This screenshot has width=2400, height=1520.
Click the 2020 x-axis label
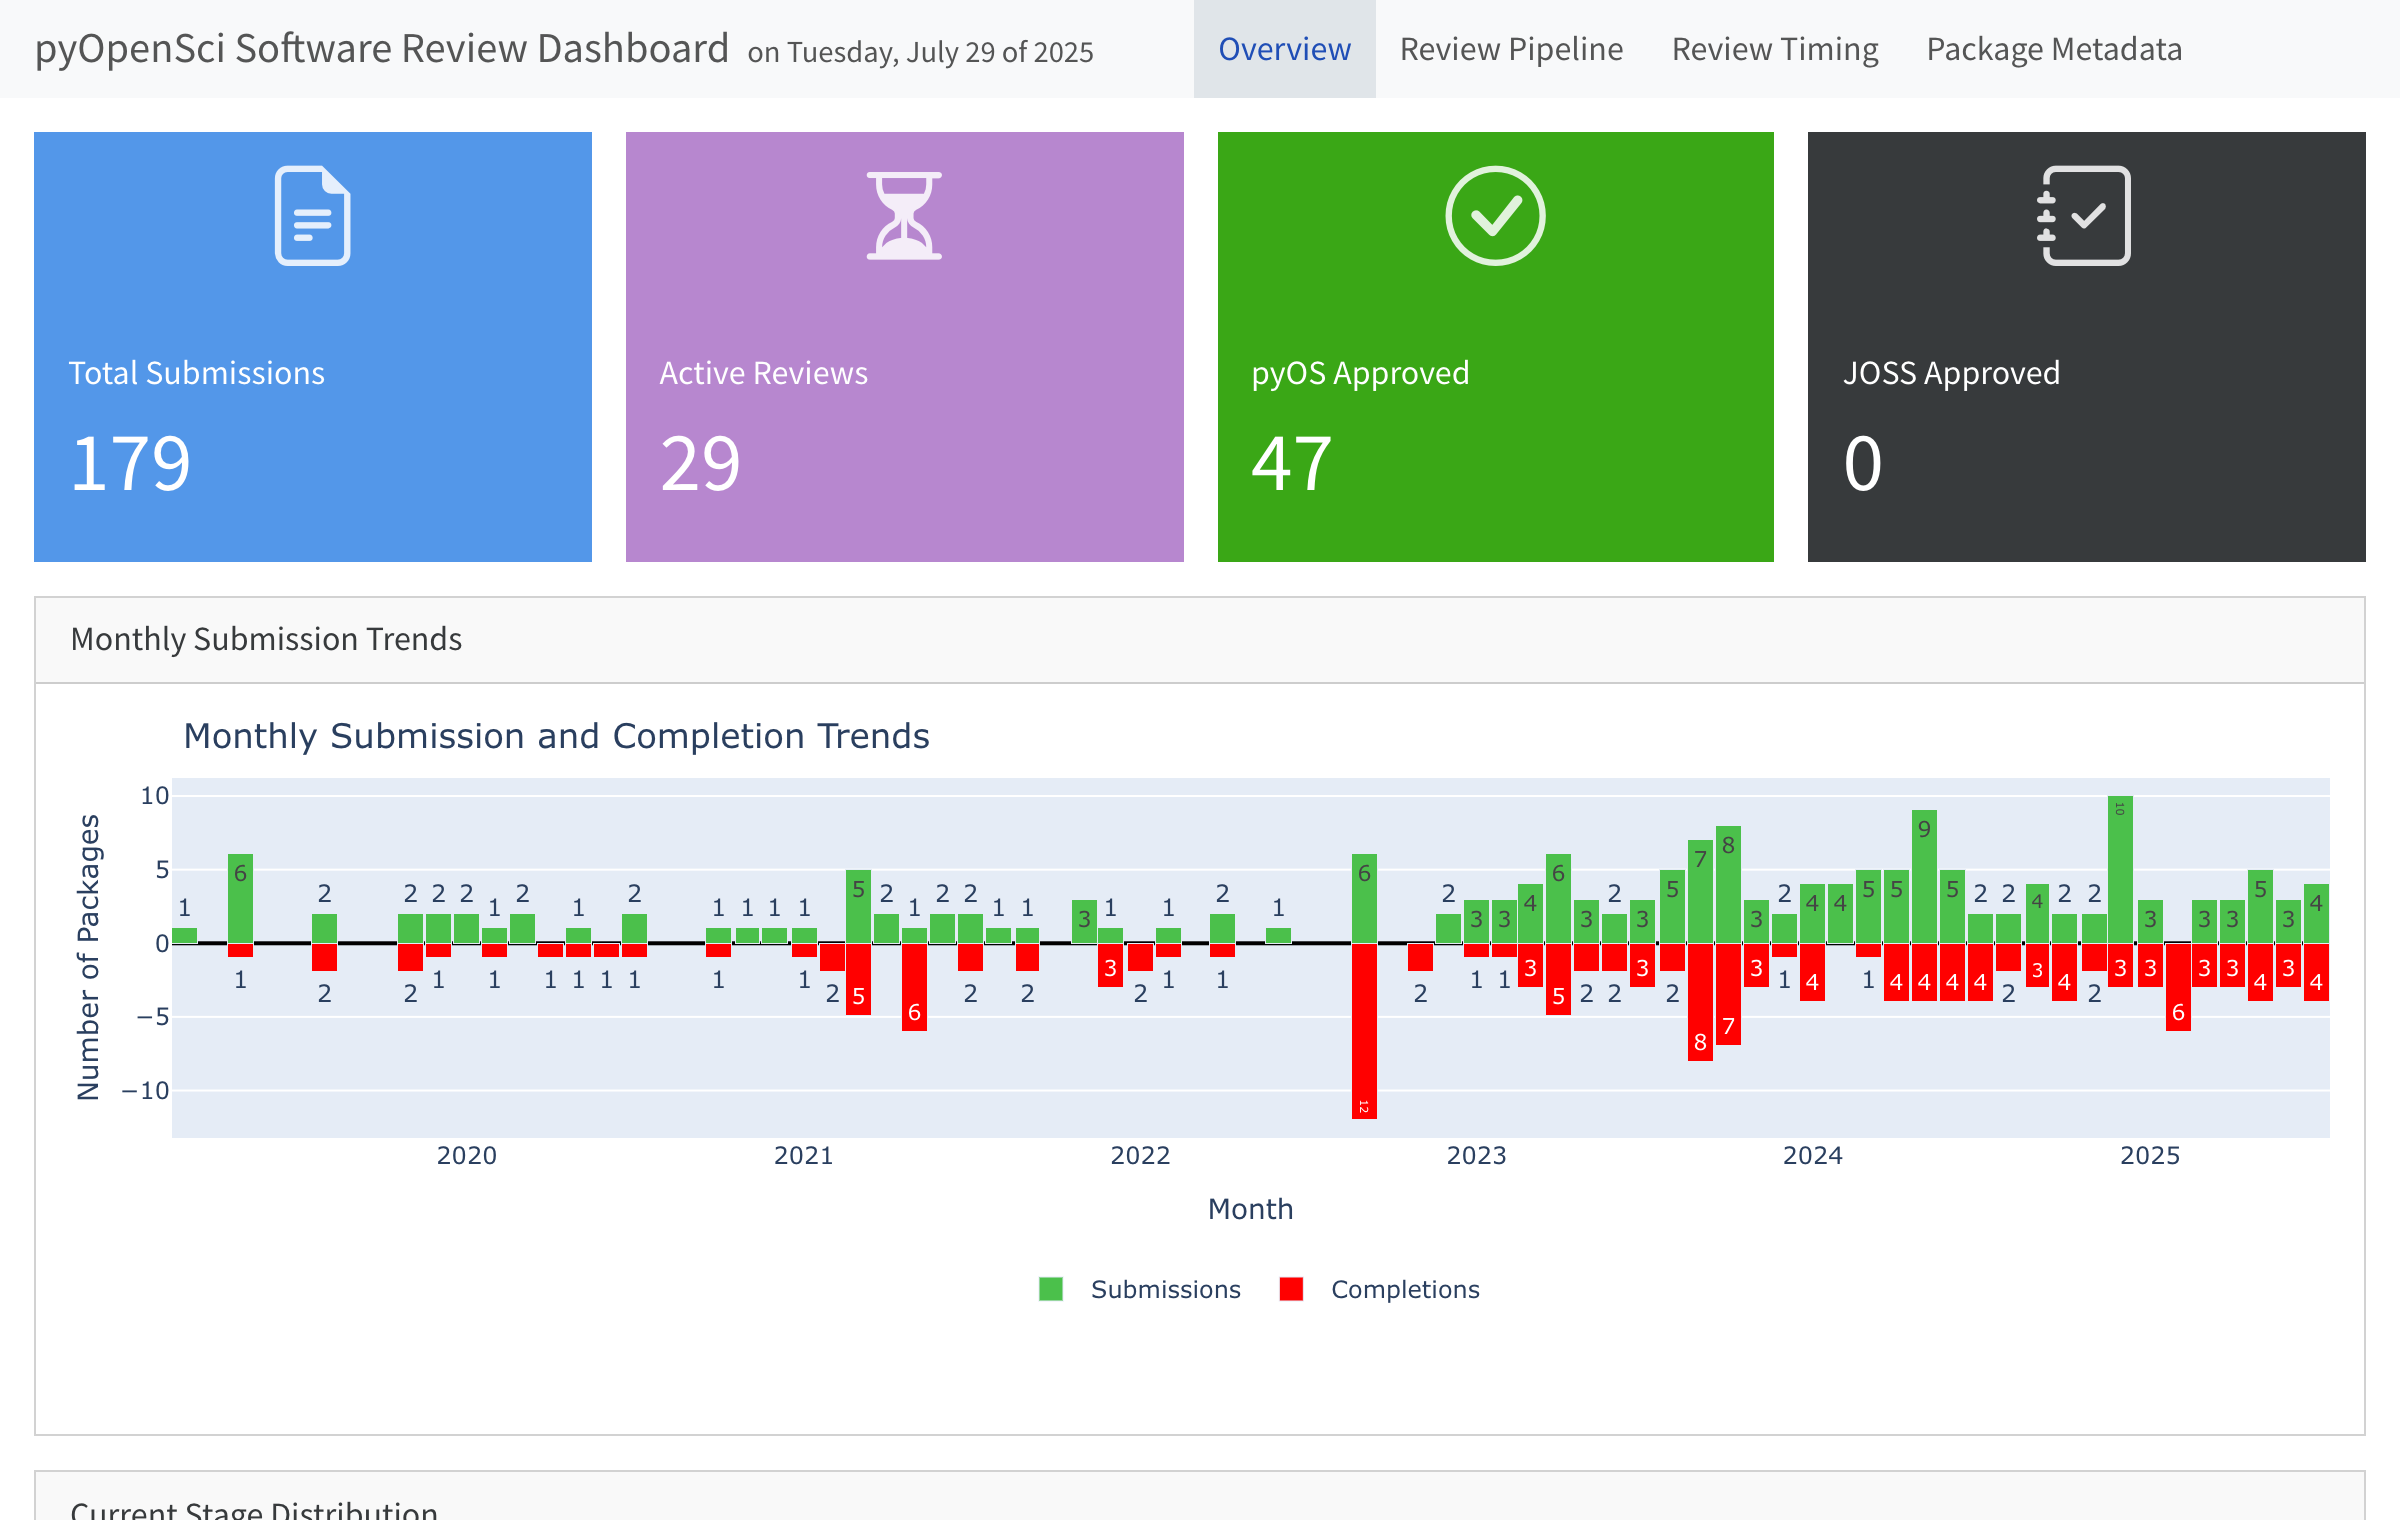[x=467, y=1155]
